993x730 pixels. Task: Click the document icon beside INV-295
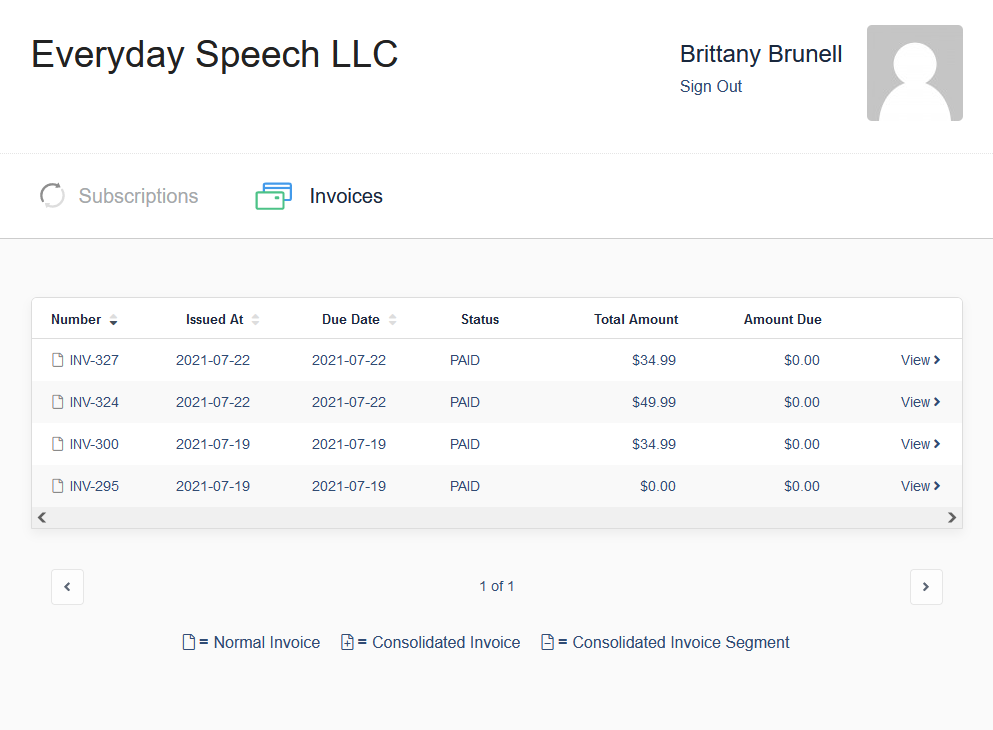pos(58,486)
